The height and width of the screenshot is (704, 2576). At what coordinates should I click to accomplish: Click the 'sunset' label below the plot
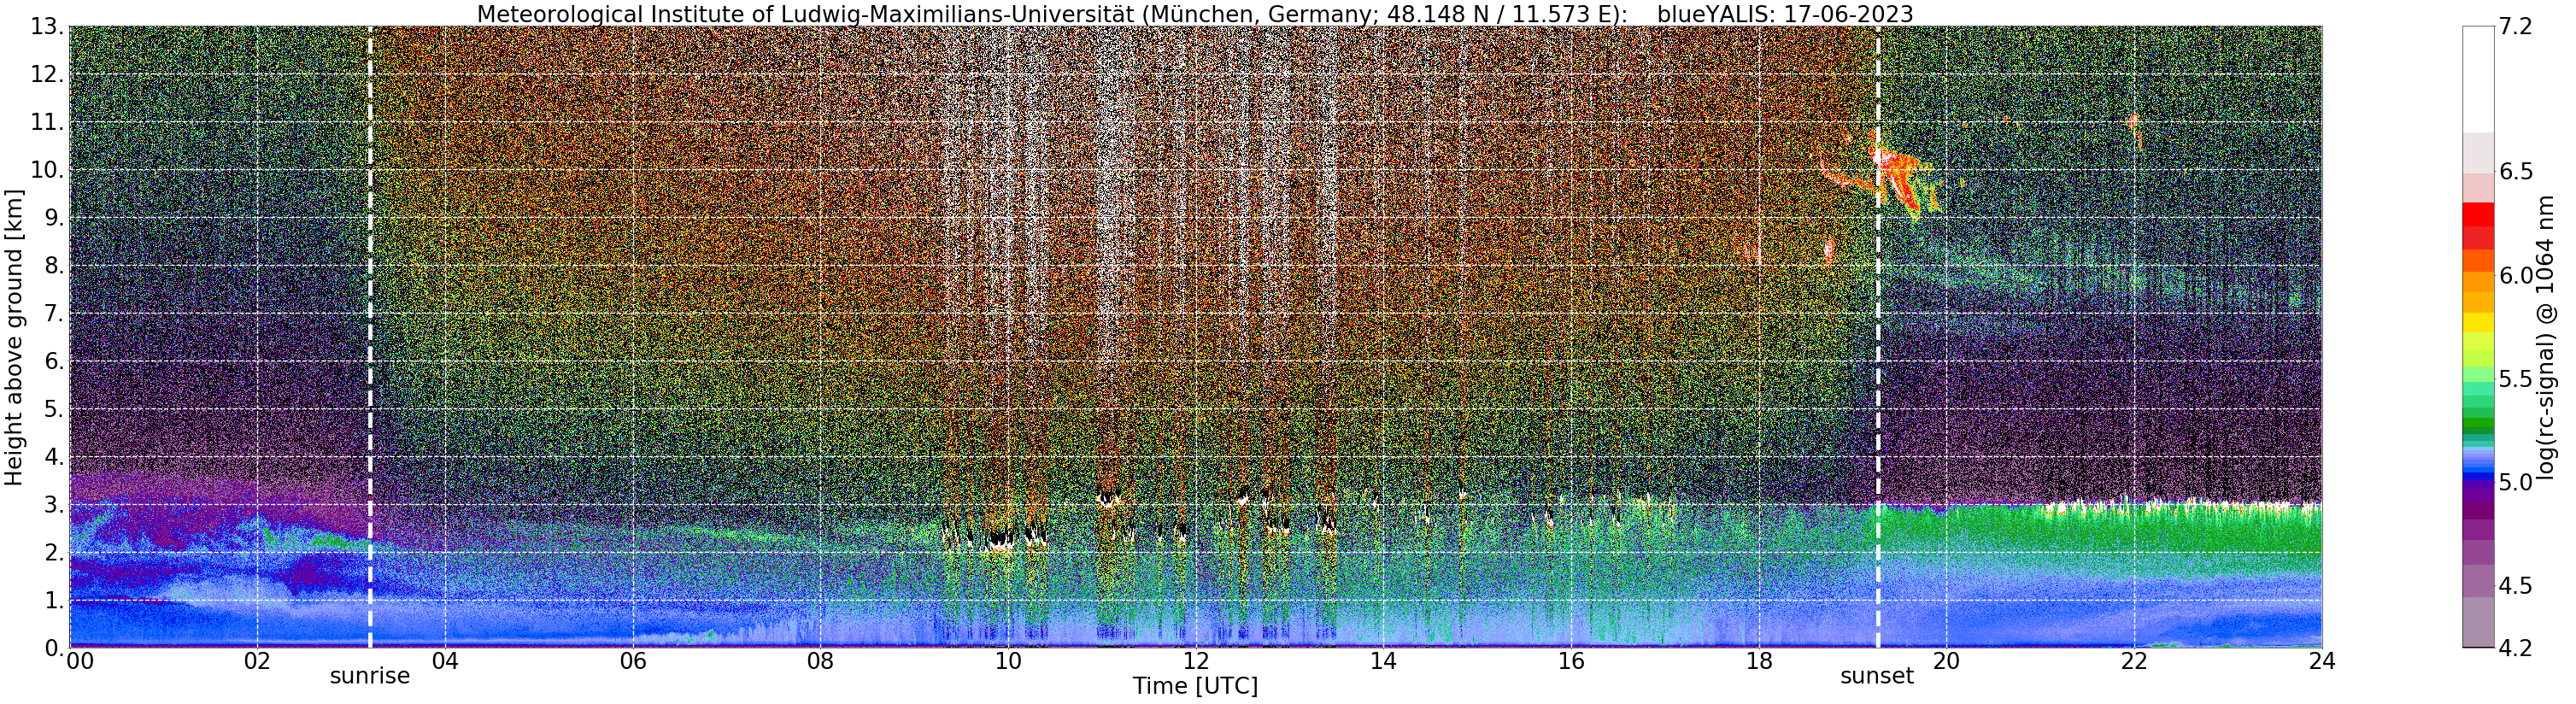(x=1877, y=676)
